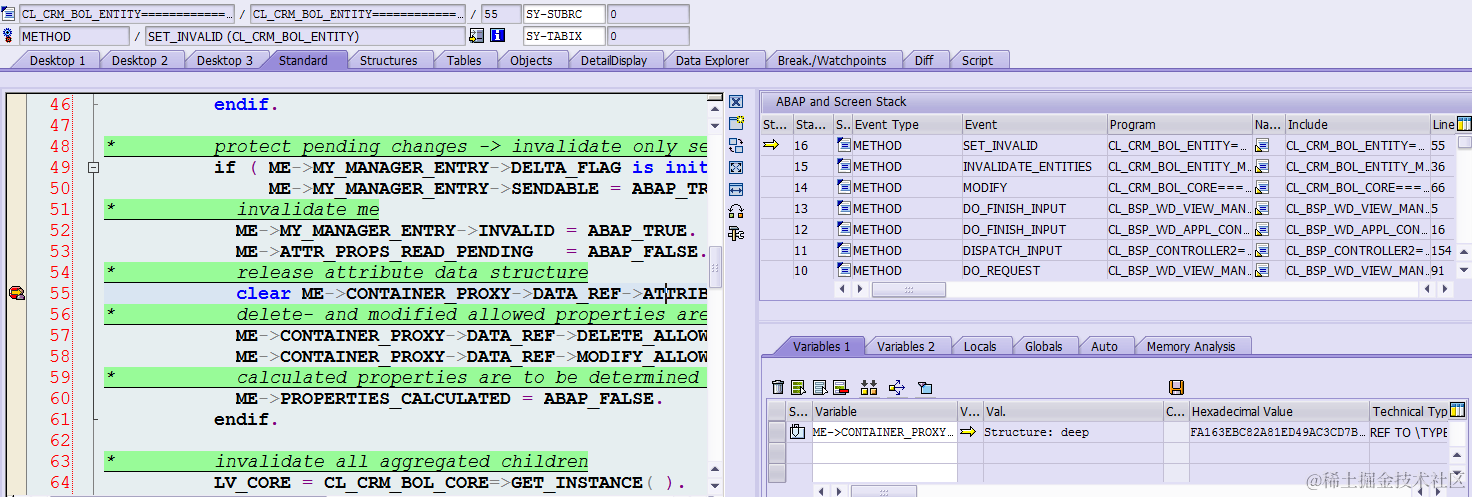Image resolution: width=1472 pixels, height=497 pixels.
Task: Close the source code tool window
Action: pos(736,102)
